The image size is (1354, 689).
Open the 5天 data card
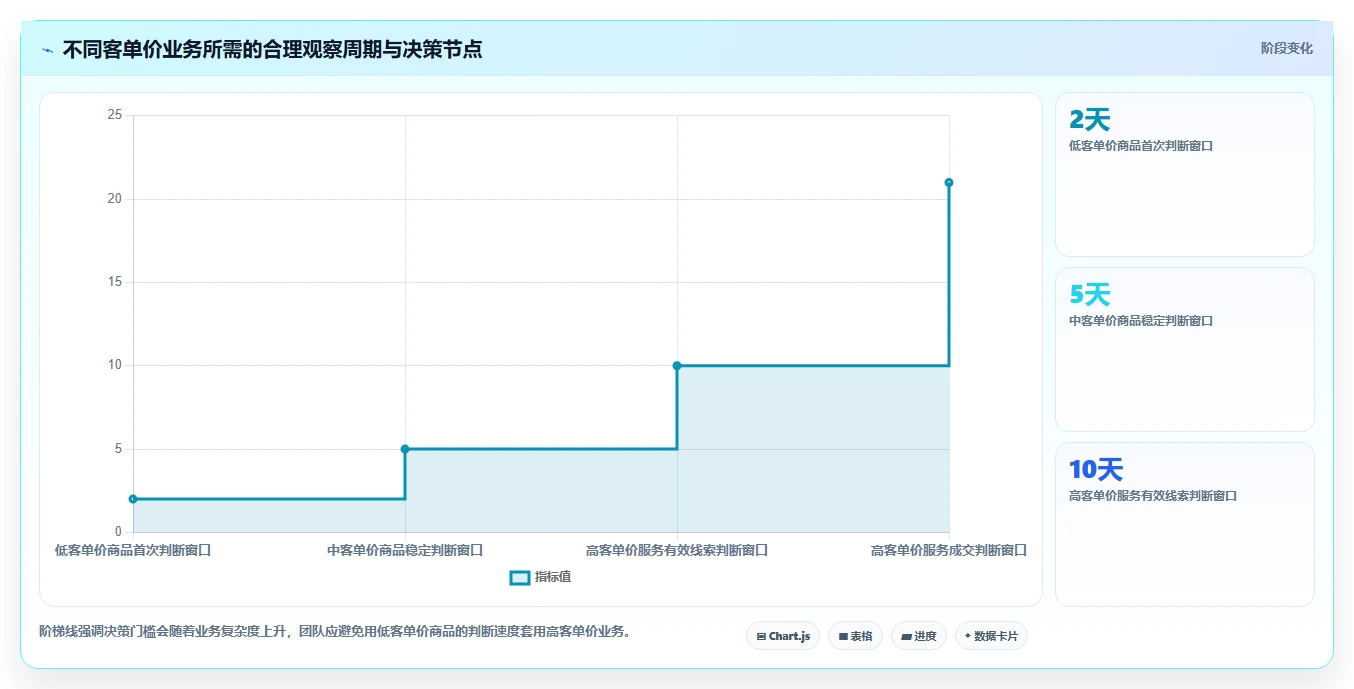[1184, 349]
